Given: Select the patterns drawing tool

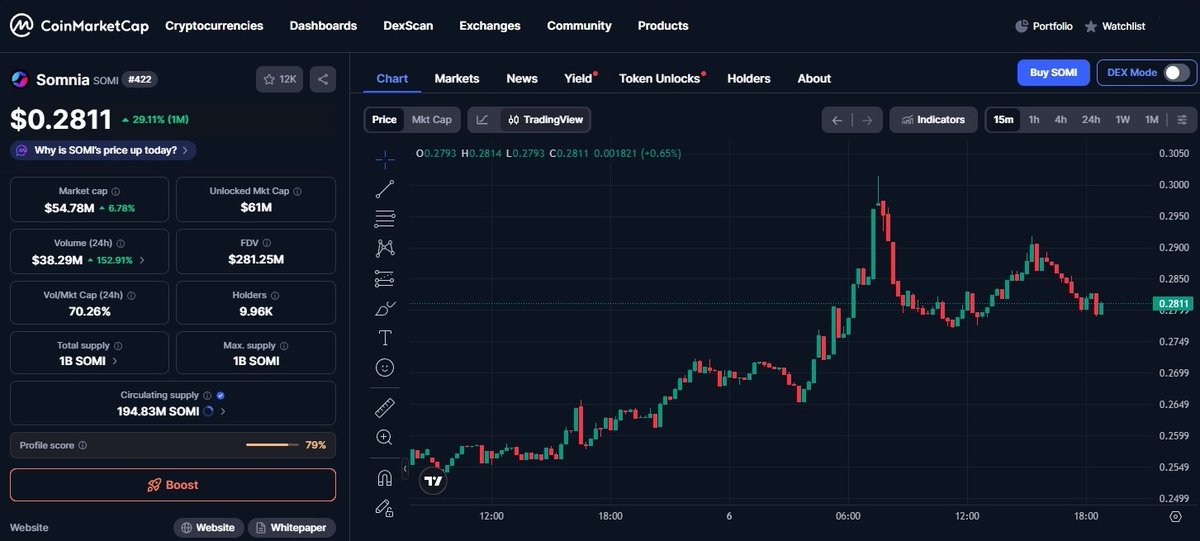Looking at the screenshot, I should tap(385, 248).
